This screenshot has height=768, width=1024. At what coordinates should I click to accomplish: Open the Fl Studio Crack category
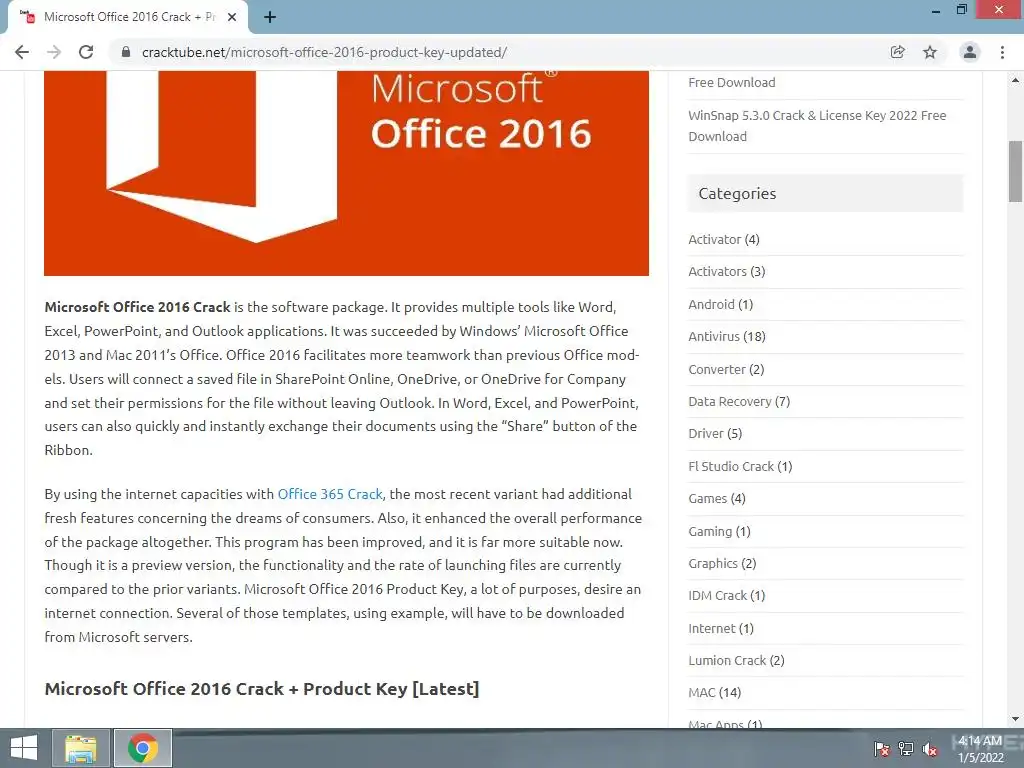pos(731,466)
